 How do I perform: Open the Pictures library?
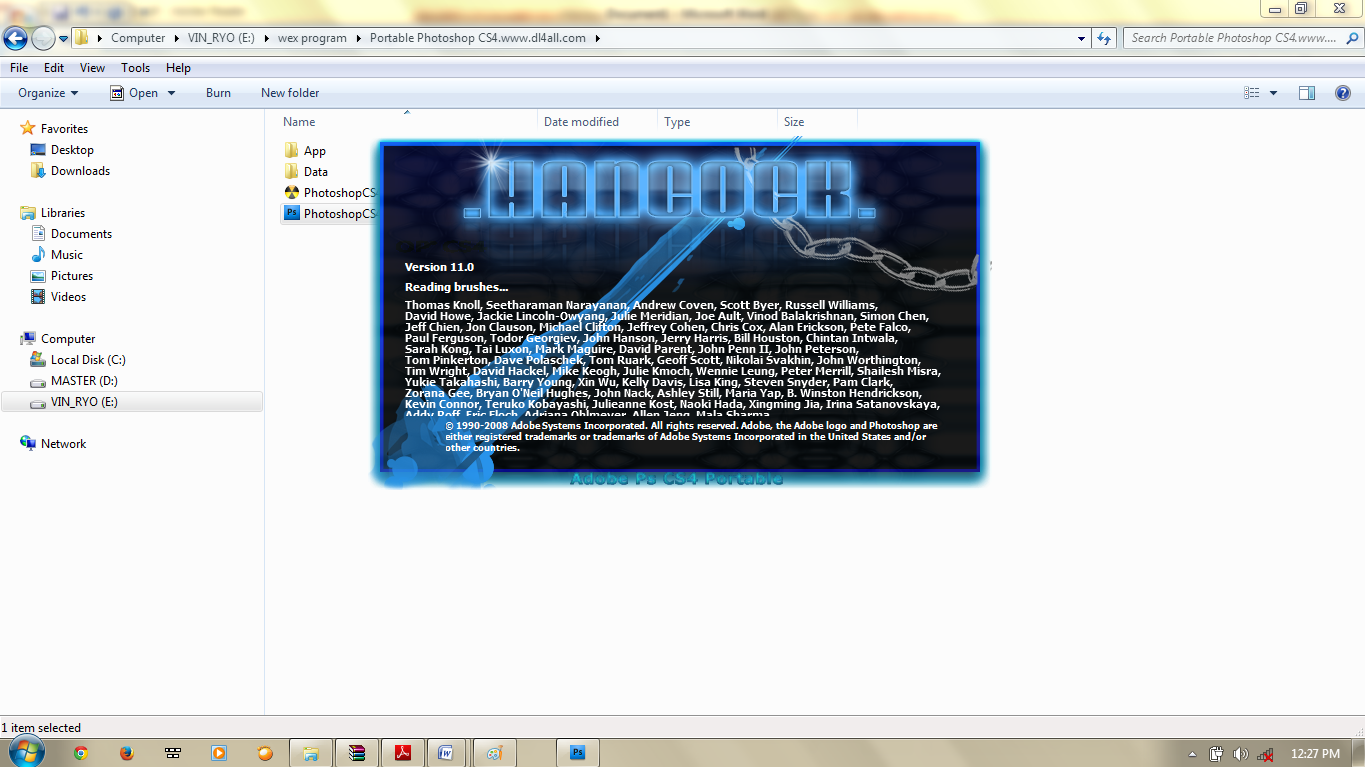point(72,276)
